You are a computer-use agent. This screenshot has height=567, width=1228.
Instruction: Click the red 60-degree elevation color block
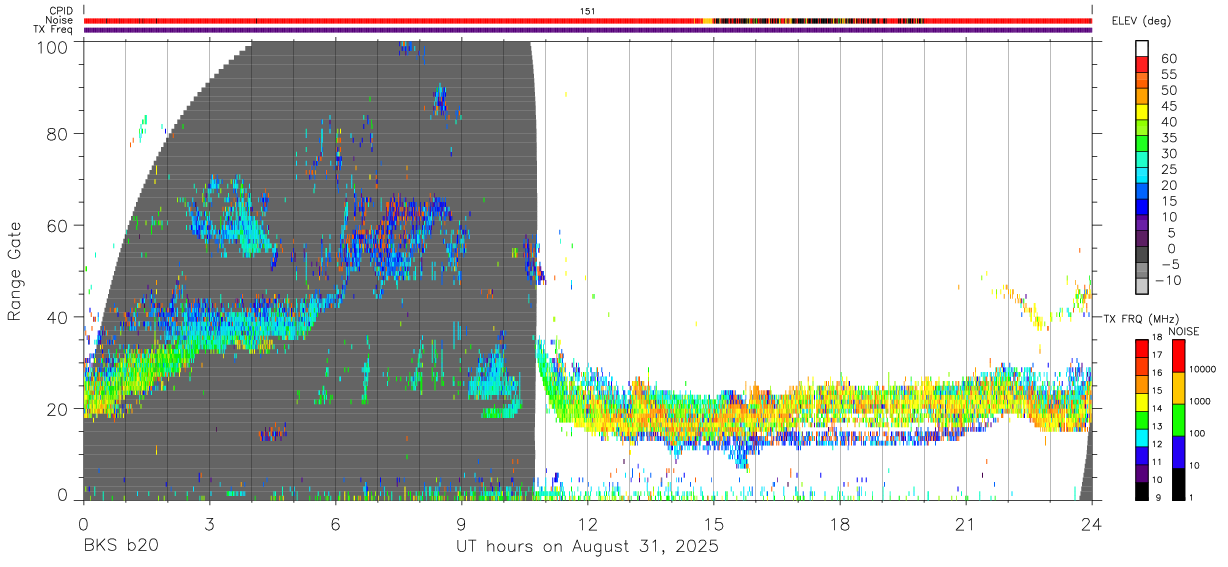[1142, 64]
